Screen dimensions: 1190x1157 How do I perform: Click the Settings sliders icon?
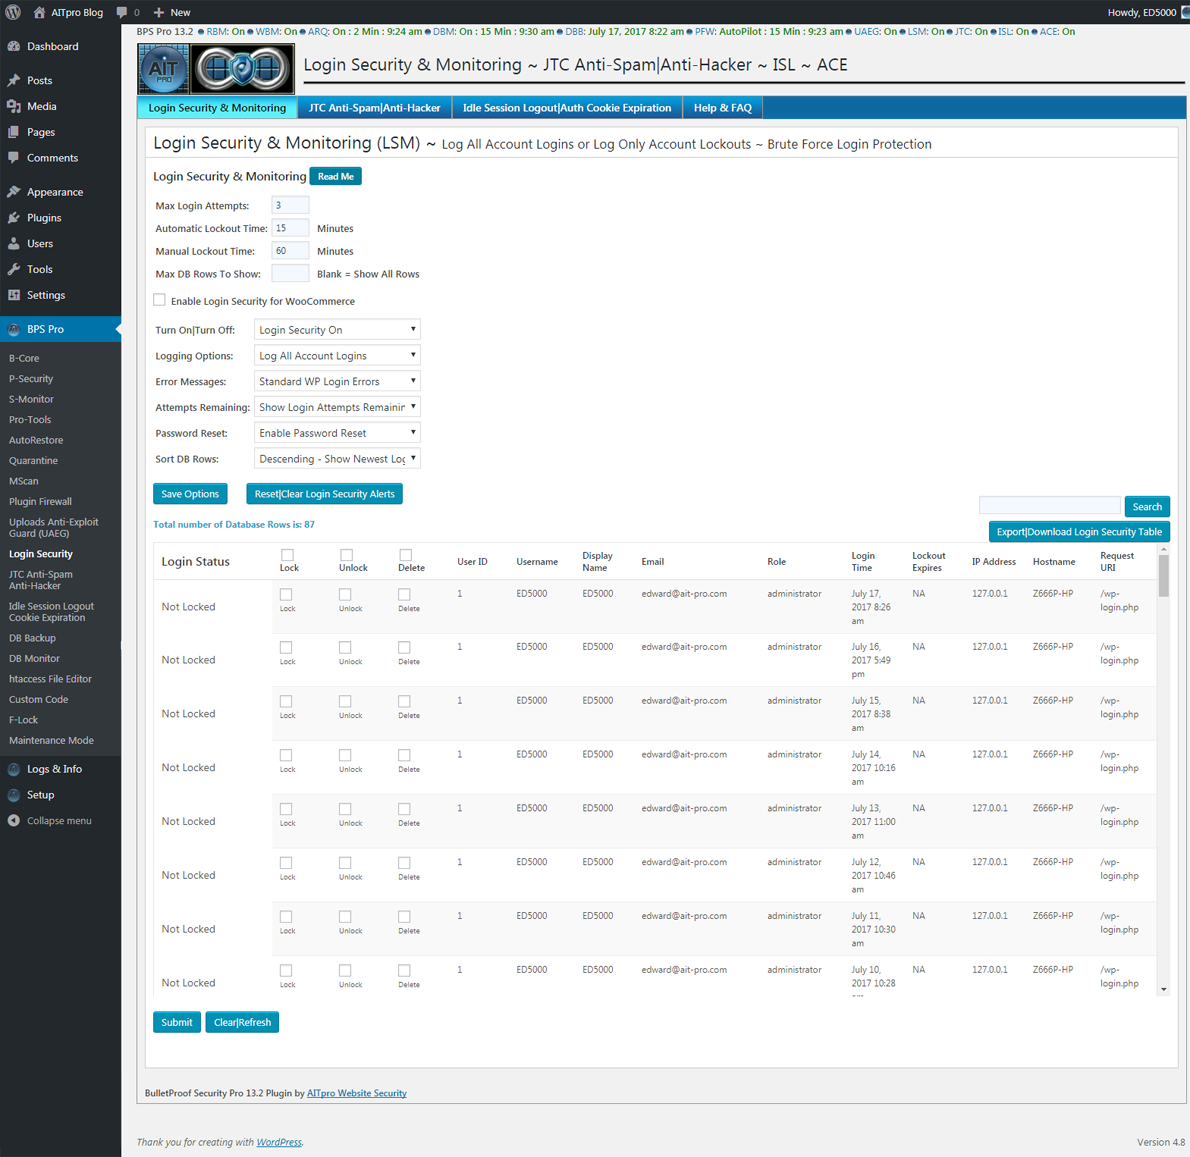(14, 295)
